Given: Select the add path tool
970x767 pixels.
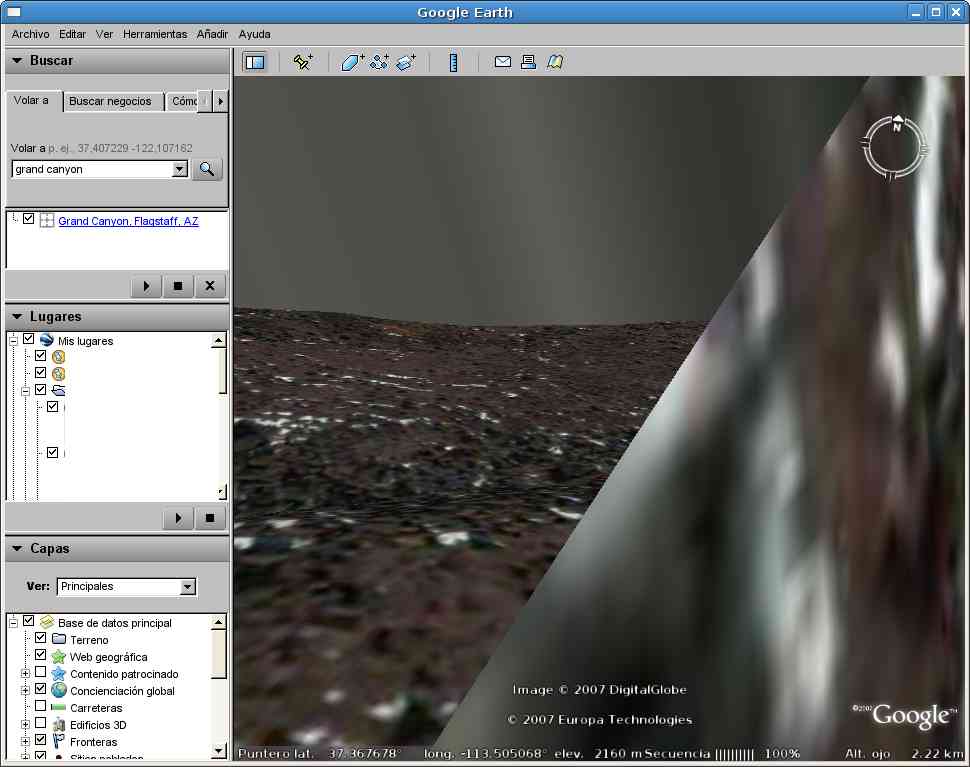Looking at the screenshot, I should [x=379, y=62].
